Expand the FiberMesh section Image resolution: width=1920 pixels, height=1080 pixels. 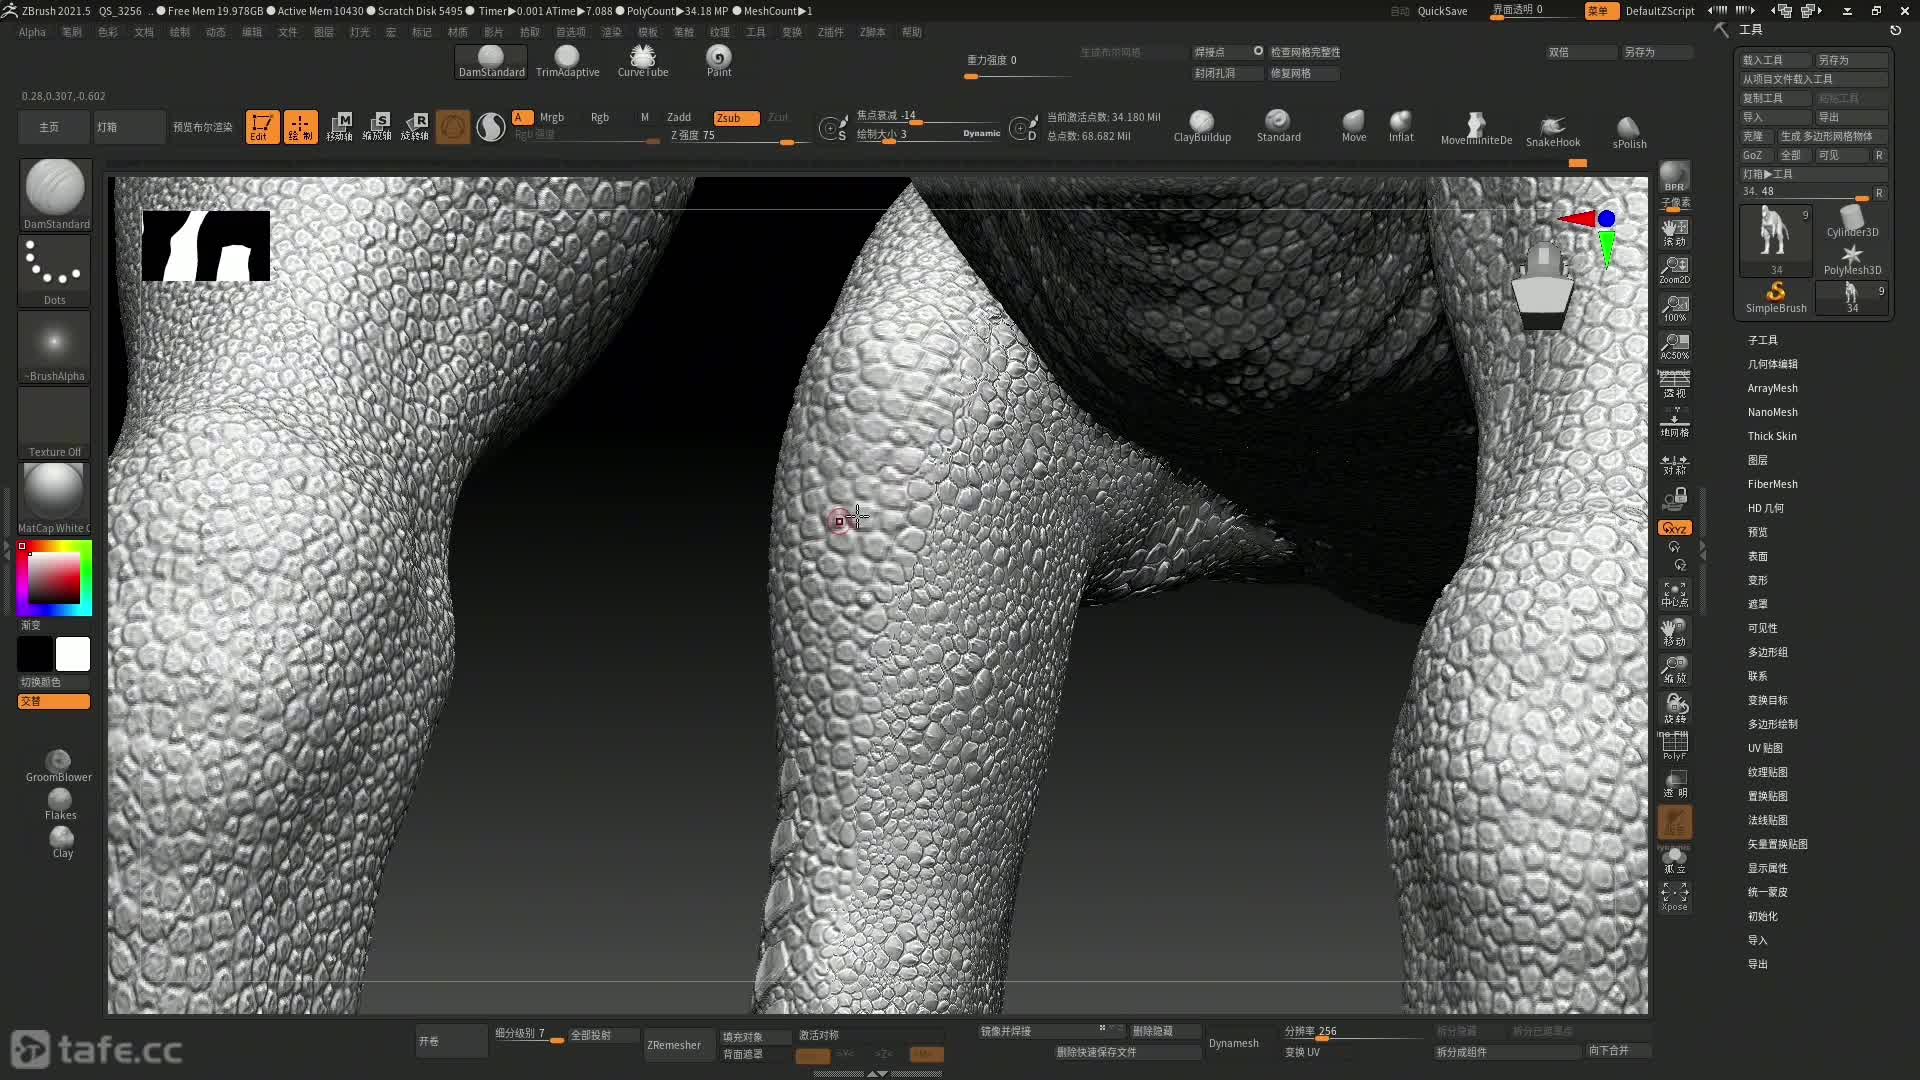point(1772,484)
